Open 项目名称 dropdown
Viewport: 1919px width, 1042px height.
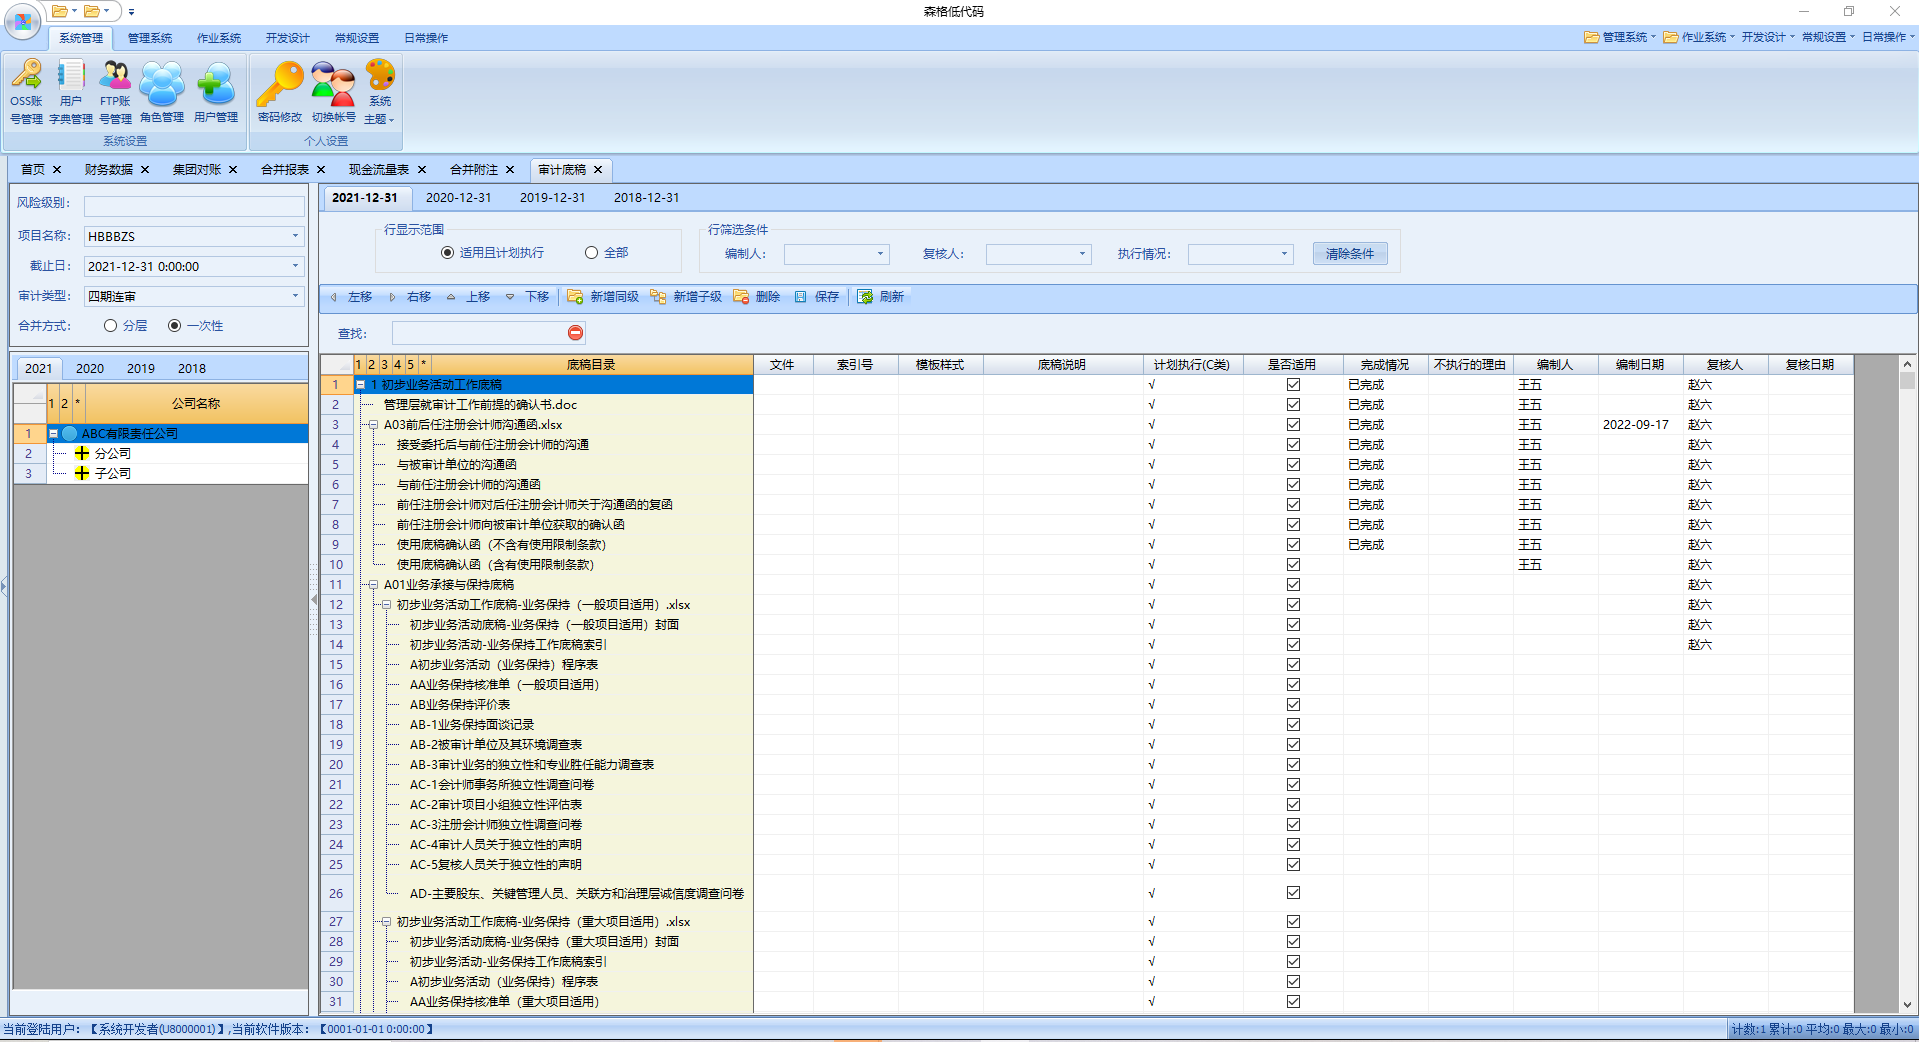pyautogui.click(x=295, y=236)
